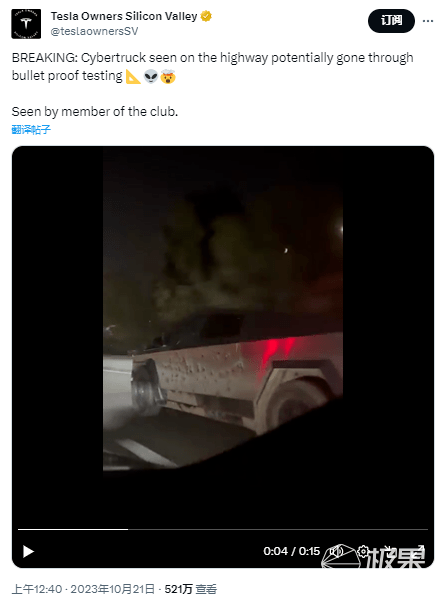Open the Tesla Owners Silicon Valley avatar
This screenshot has width=445, height=604.
click(x=26, y=23)
